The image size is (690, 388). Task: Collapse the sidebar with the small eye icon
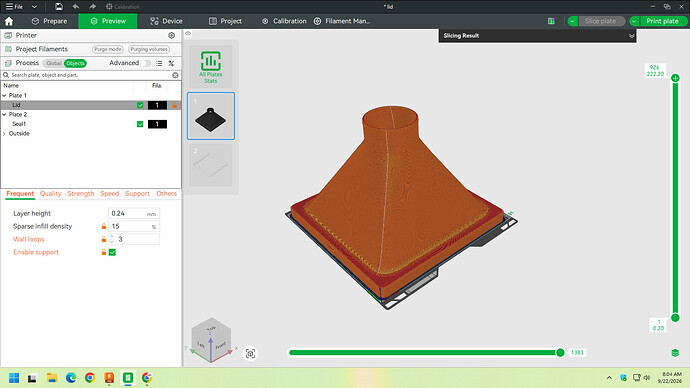click(x=188, y=33)
